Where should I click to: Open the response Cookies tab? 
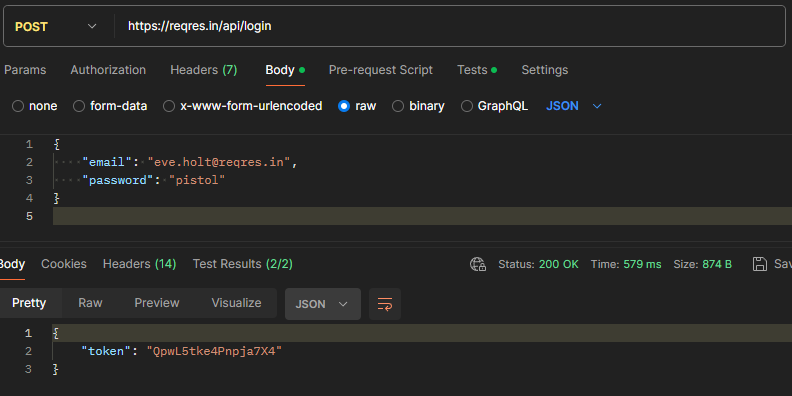64,264
